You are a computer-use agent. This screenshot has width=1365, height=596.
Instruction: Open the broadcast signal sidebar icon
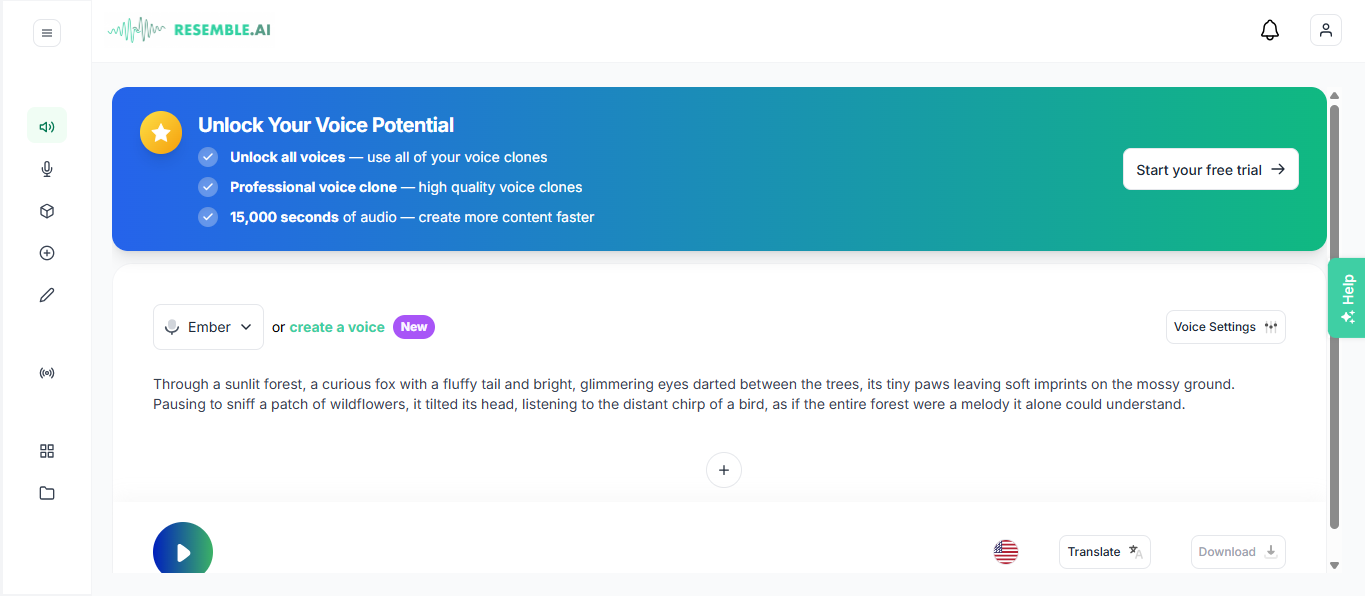click(x=47, y=373)
